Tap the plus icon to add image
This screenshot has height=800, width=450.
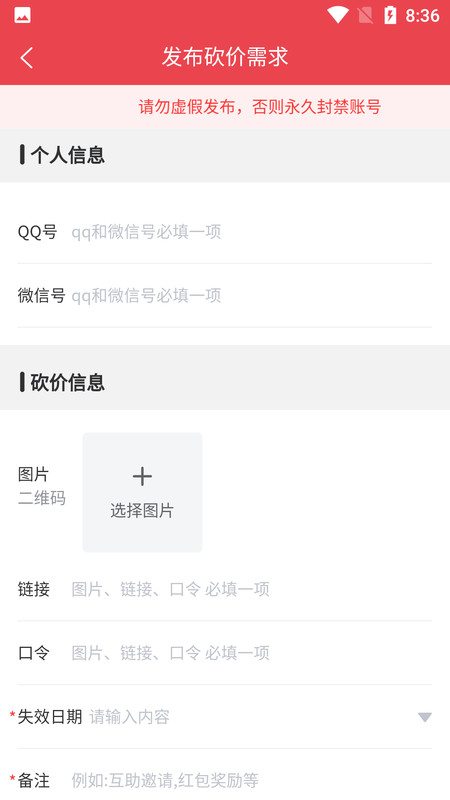(x=142, y=477)
